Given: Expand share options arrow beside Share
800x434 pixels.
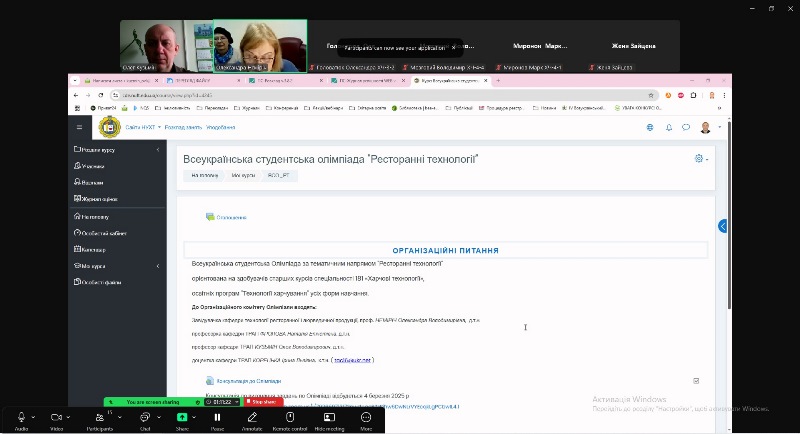Looking at the screenshot, I should [194, 417].
